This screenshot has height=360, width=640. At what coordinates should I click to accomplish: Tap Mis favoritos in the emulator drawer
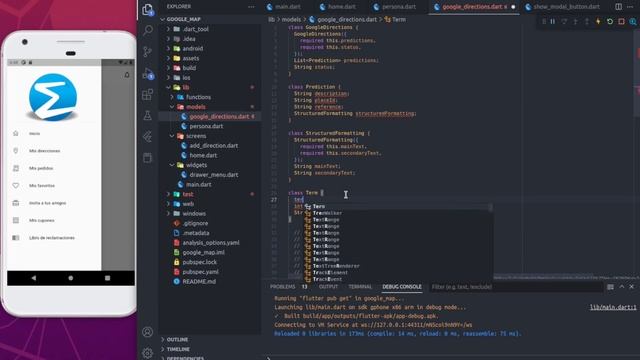[42, 186]
